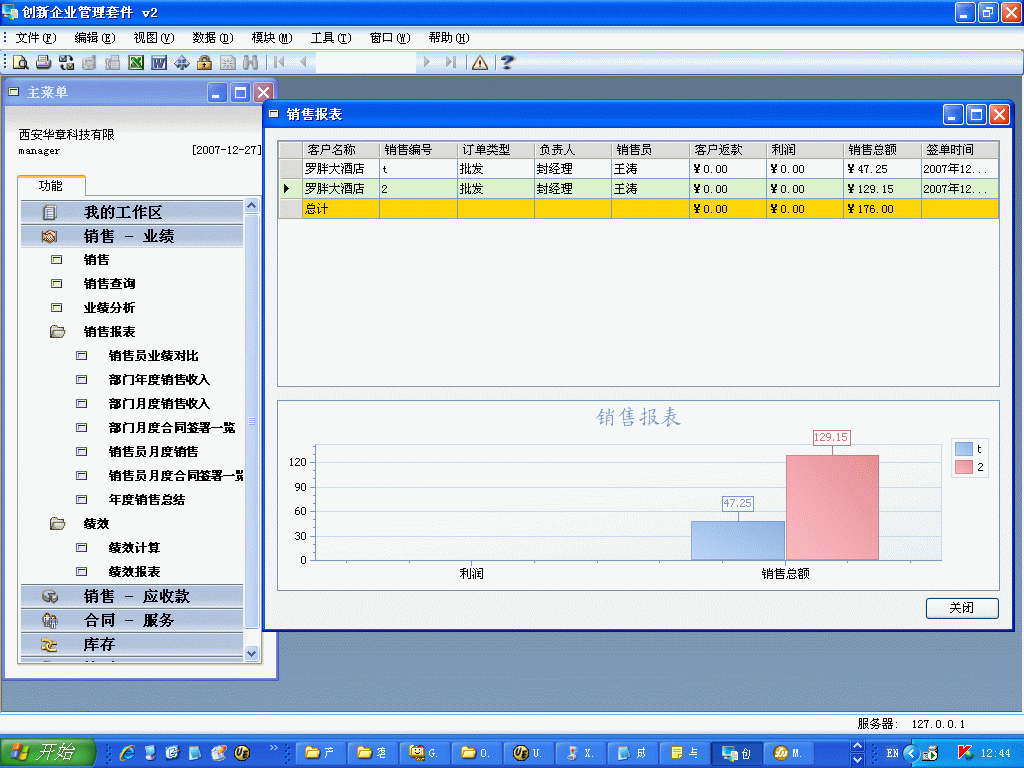Open 业绩分析 in the tree

pyautogui.click(x=109, y=308)
